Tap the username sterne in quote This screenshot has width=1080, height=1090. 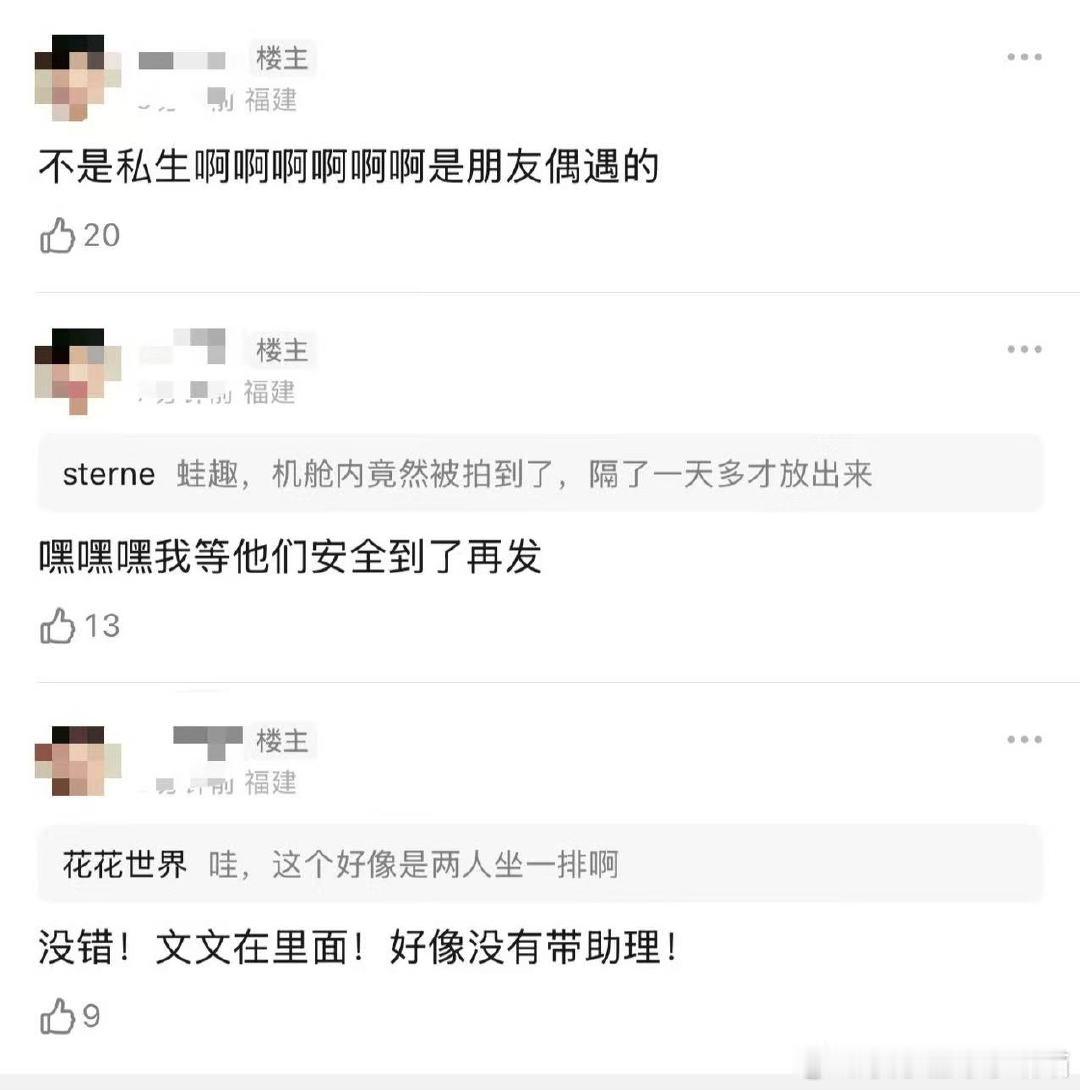109,474
